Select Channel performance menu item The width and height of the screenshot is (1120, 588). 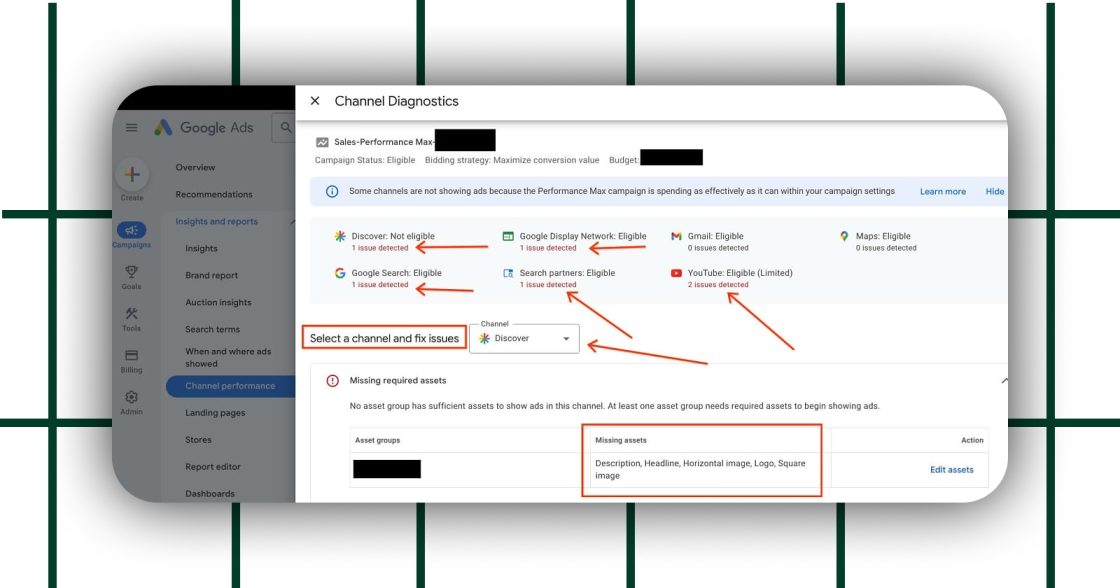coord(230,386)
